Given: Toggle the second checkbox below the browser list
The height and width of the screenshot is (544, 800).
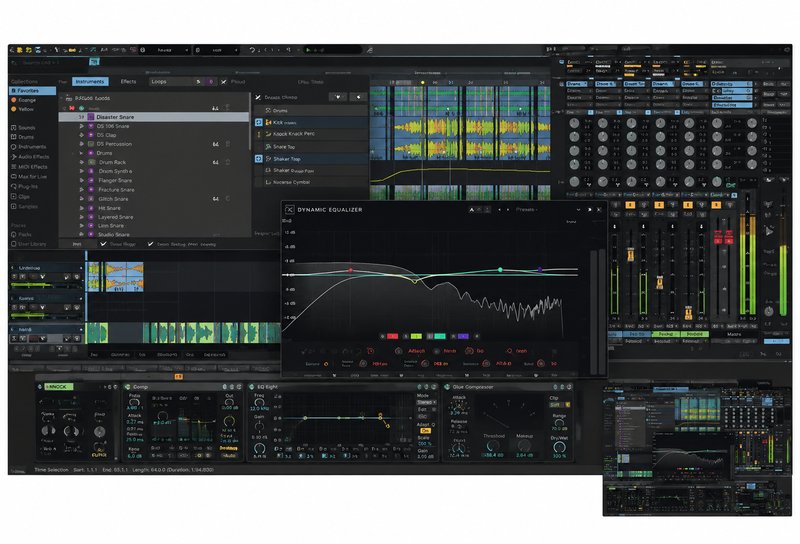Looking at the screenshot, I should [x=151, y=244].
